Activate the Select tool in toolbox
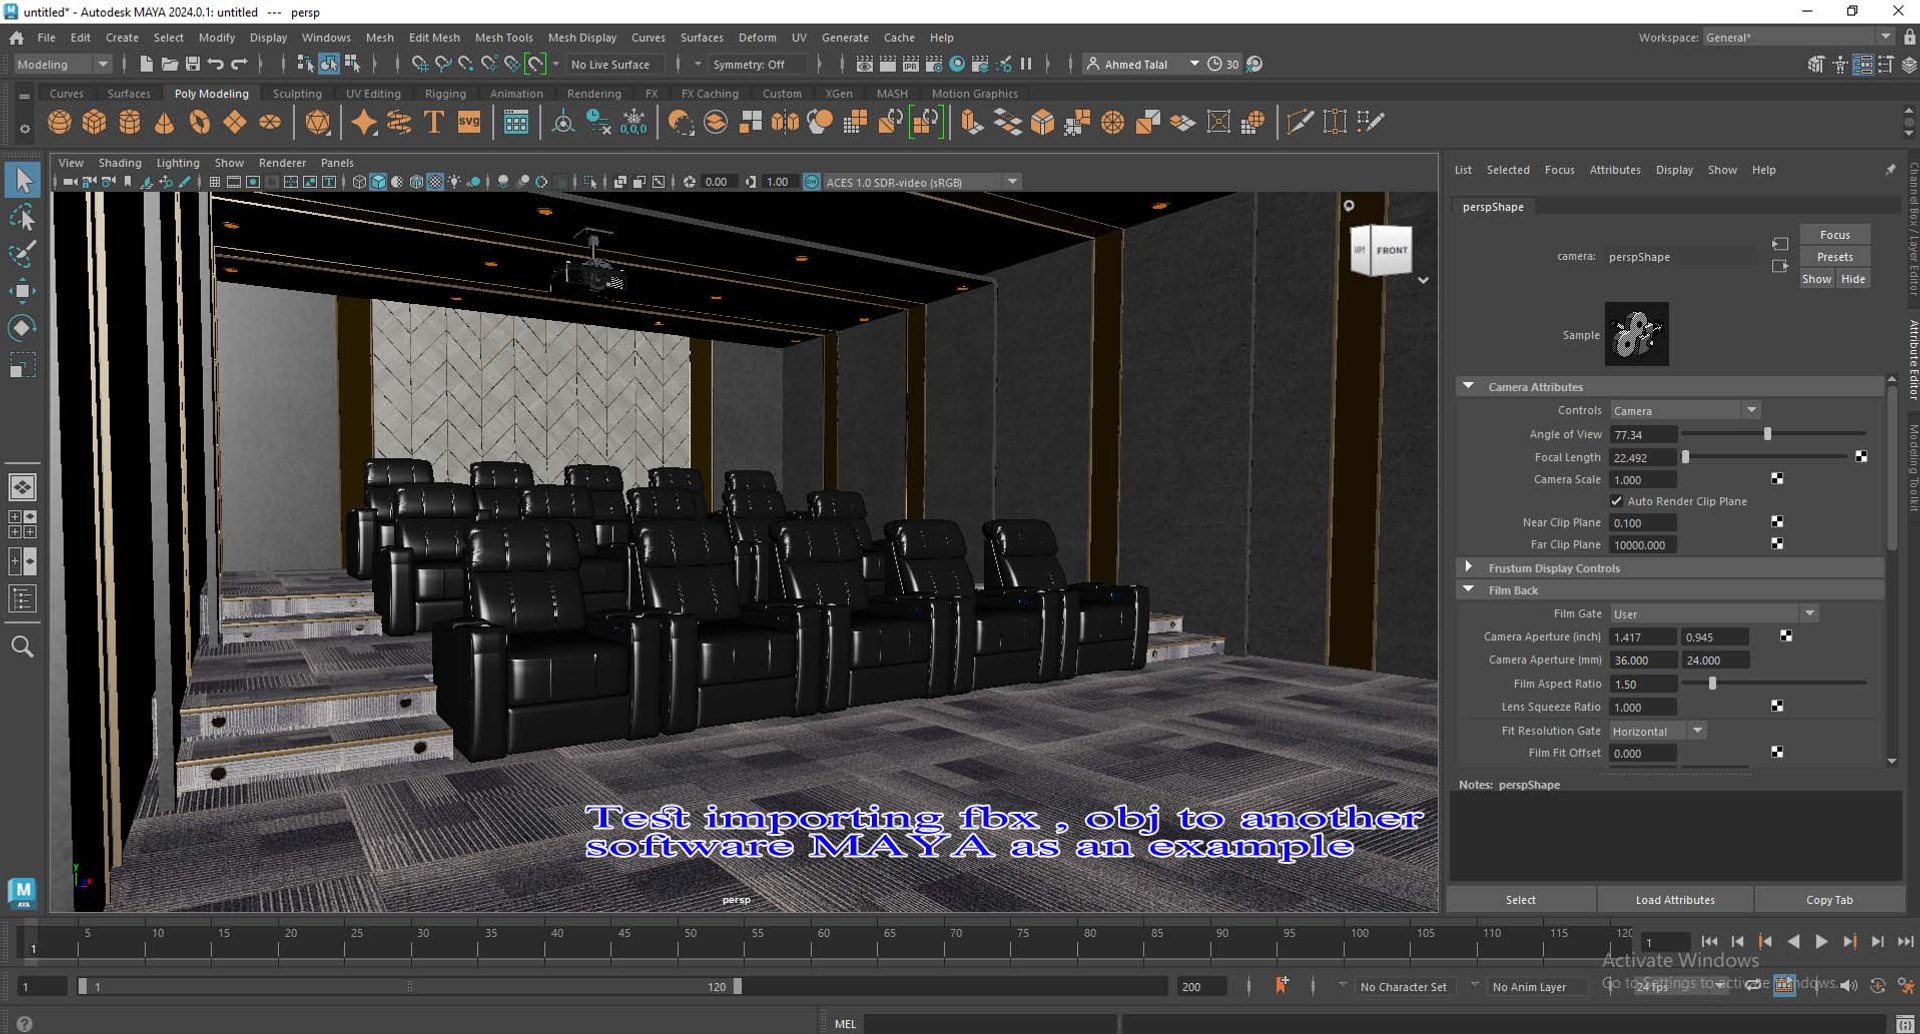 22,180
